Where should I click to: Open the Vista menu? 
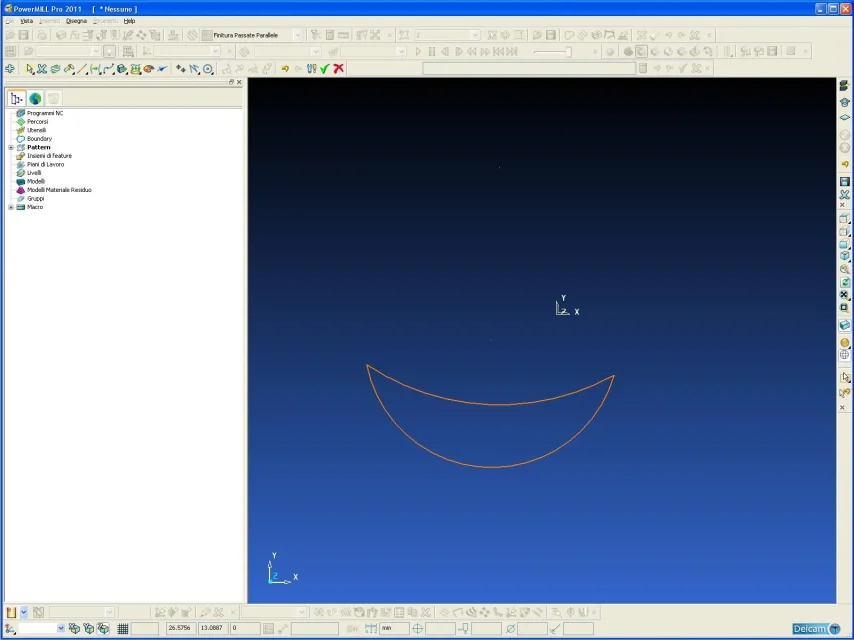click(27, 20)
